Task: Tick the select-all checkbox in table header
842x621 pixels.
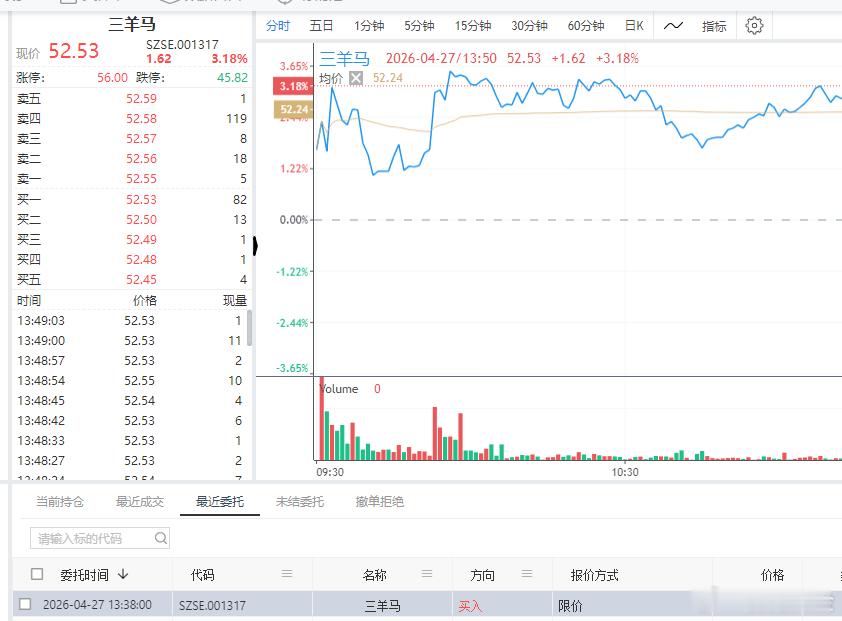Action: [37, 574]
